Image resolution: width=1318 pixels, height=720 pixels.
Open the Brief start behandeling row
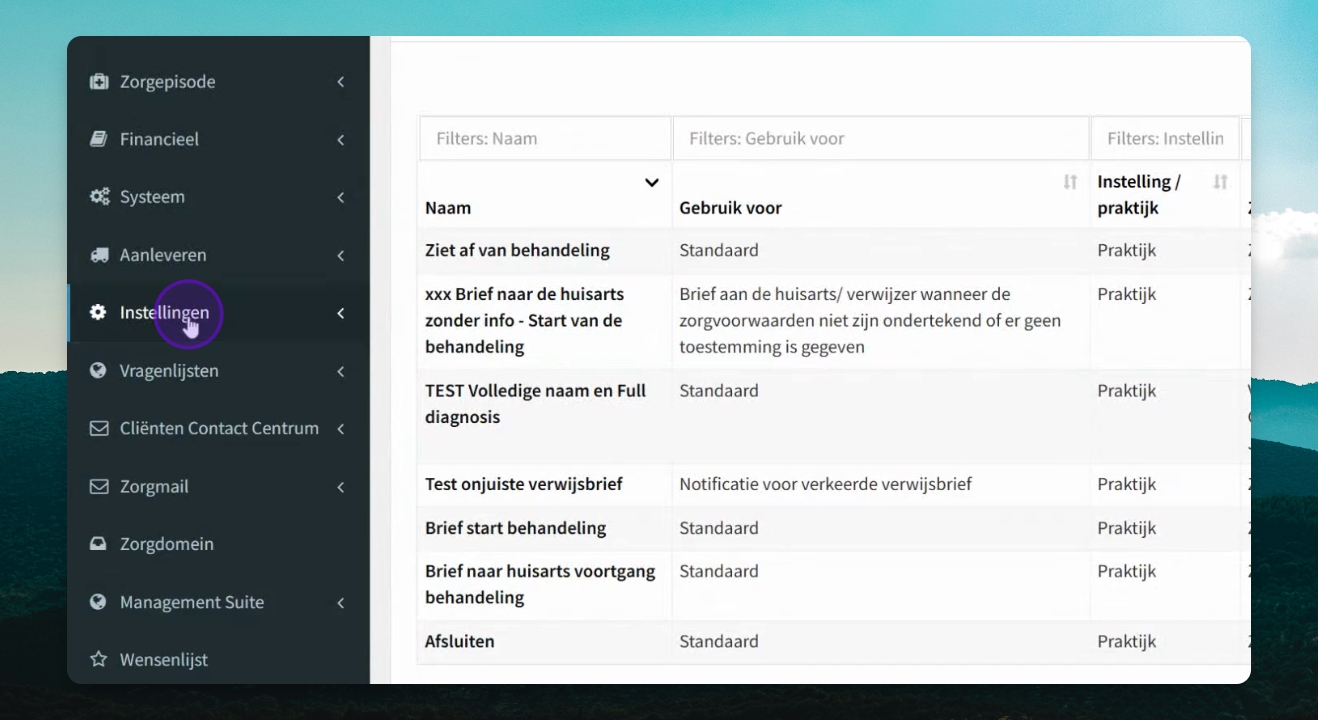click(834, 528)
